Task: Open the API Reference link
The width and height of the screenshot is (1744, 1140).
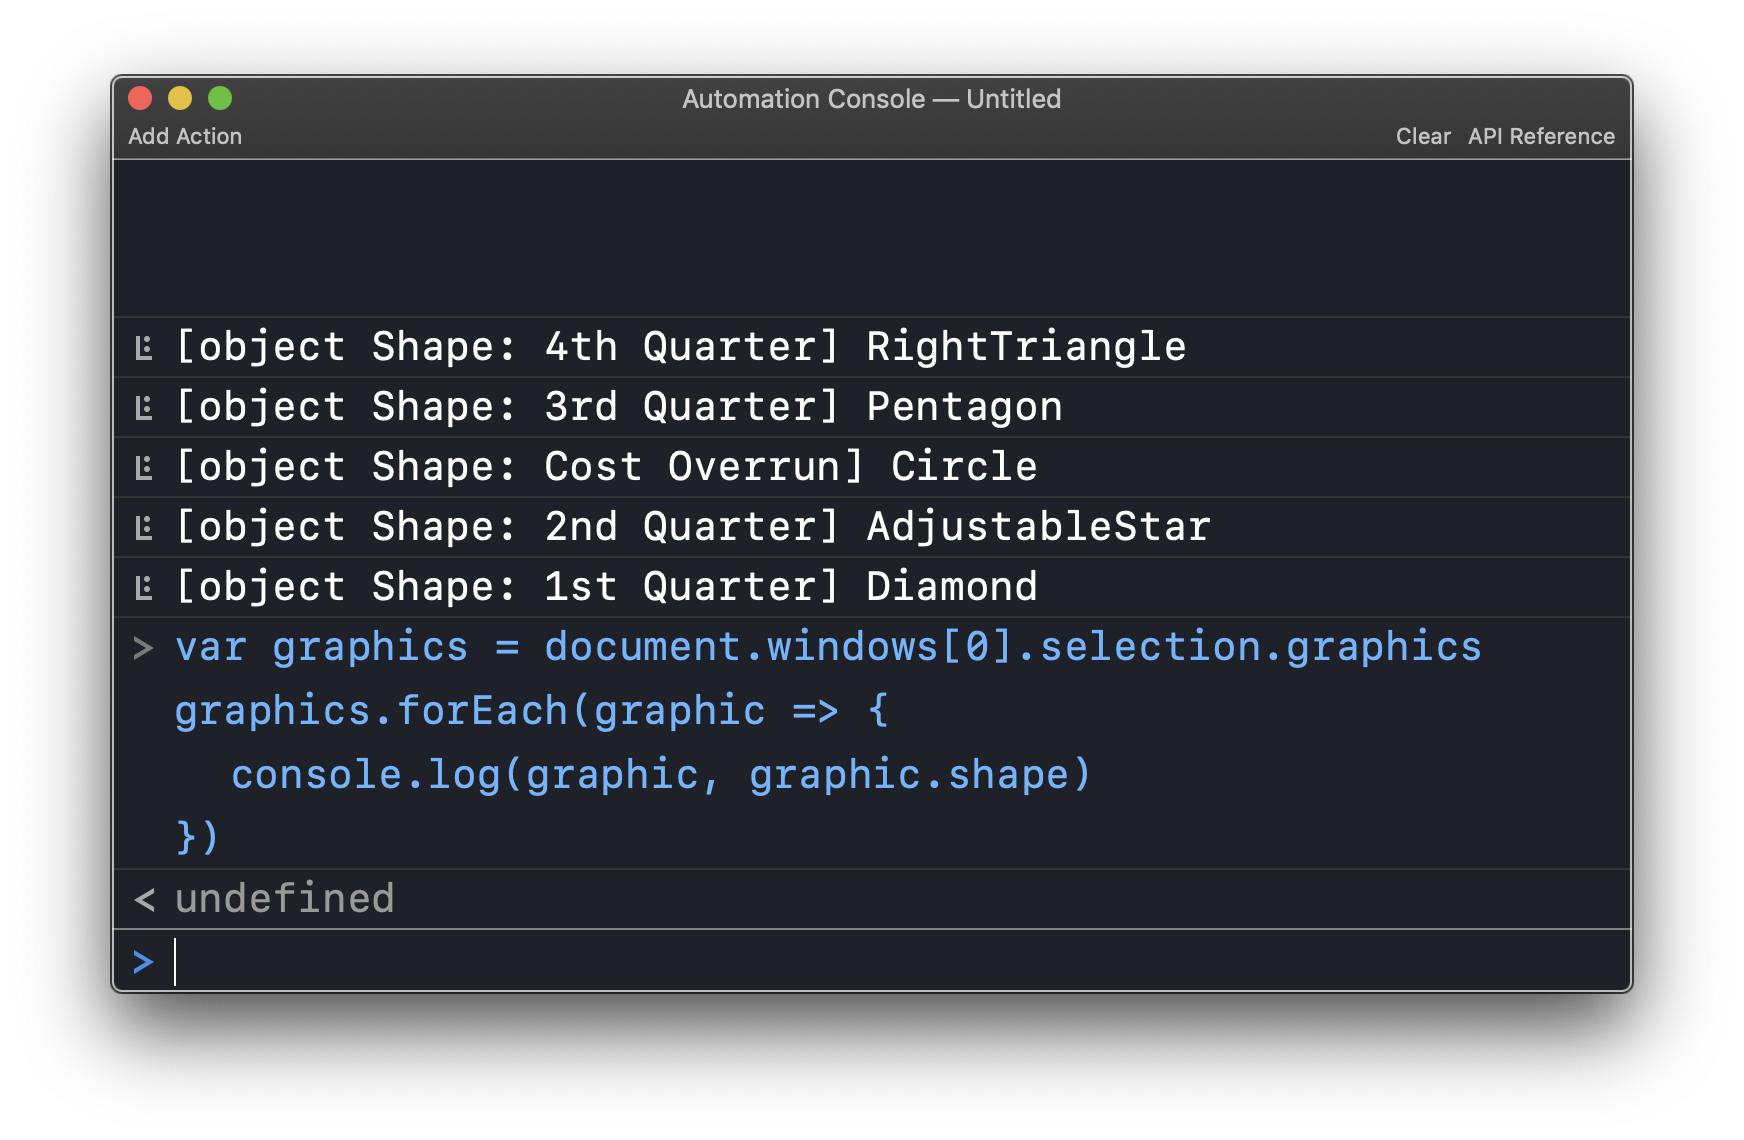Action: [1541, 136]
